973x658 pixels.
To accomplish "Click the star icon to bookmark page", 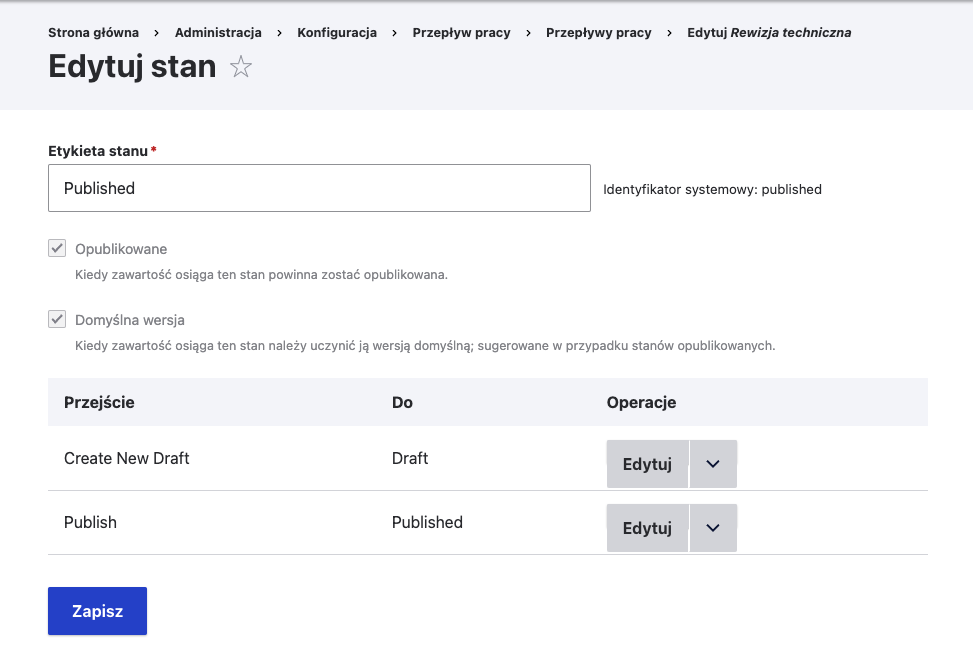I will point(241,68).
